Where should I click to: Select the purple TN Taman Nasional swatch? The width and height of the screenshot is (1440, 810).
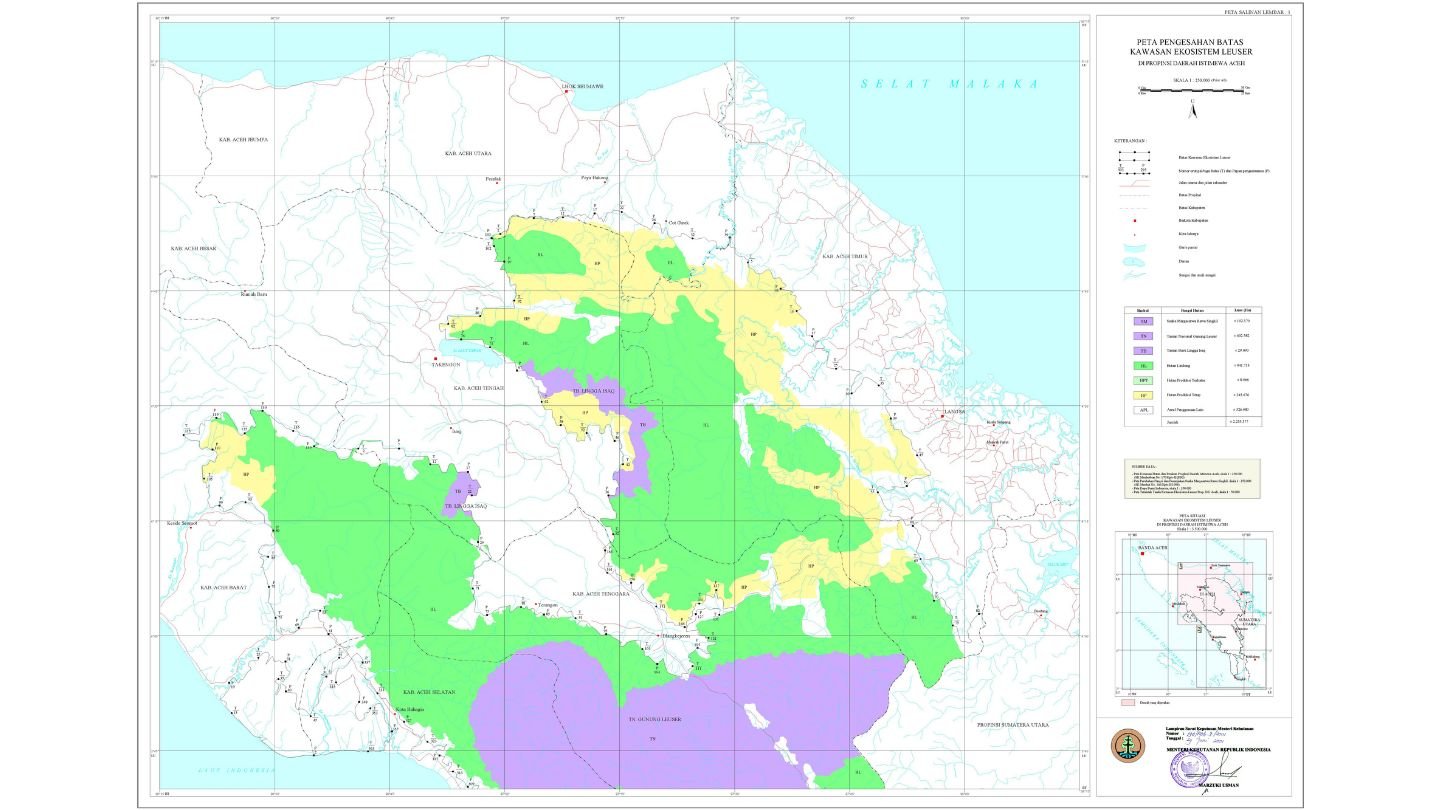coord(1143,336)
